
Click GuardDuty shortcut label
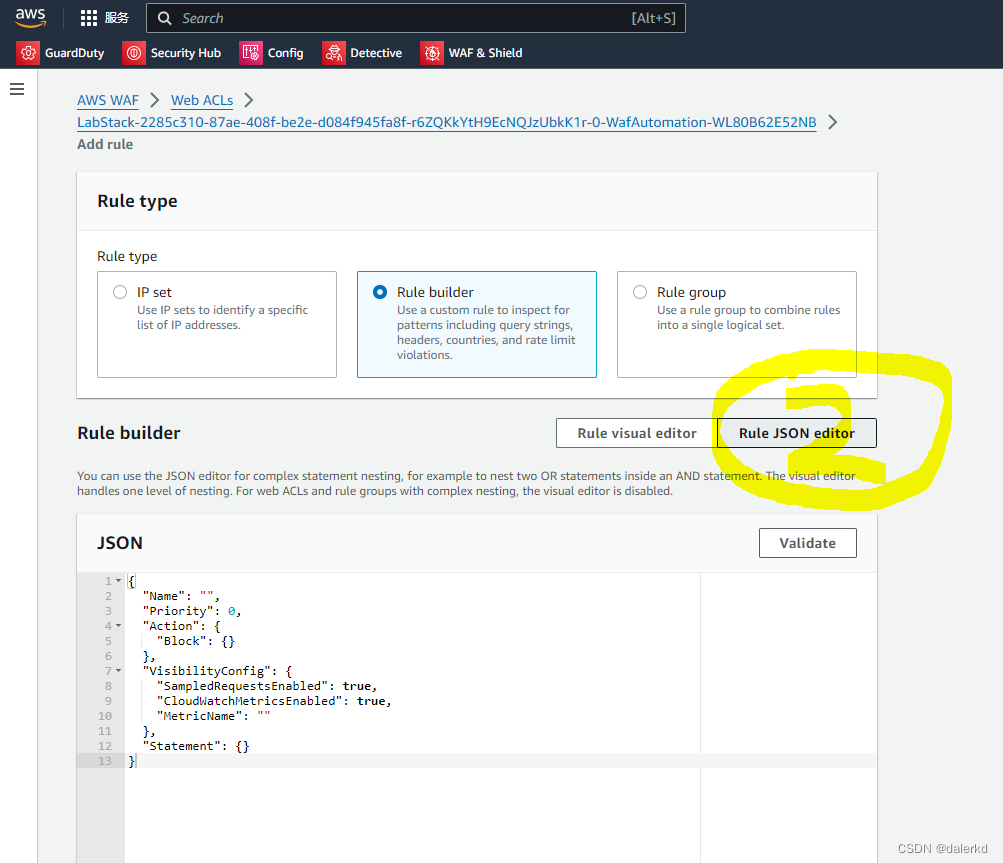tap(74, 53)
